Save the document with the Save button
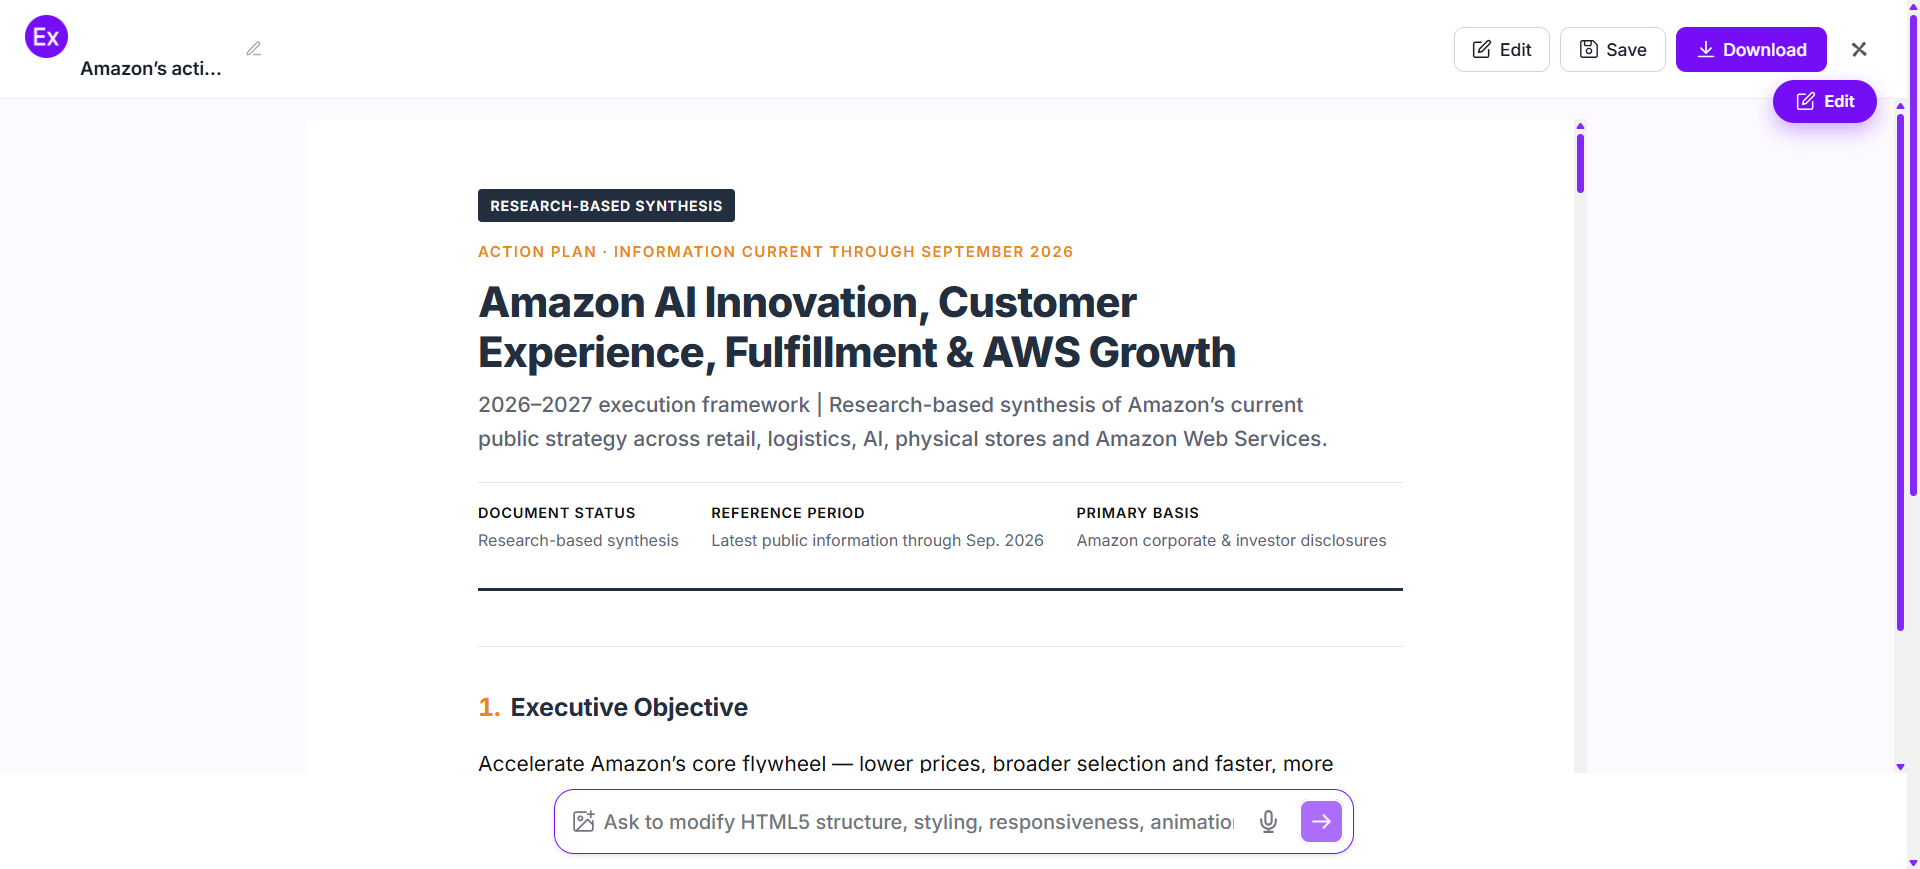The width and height of the screenshot is (1920, 869). pos(1612,49)
